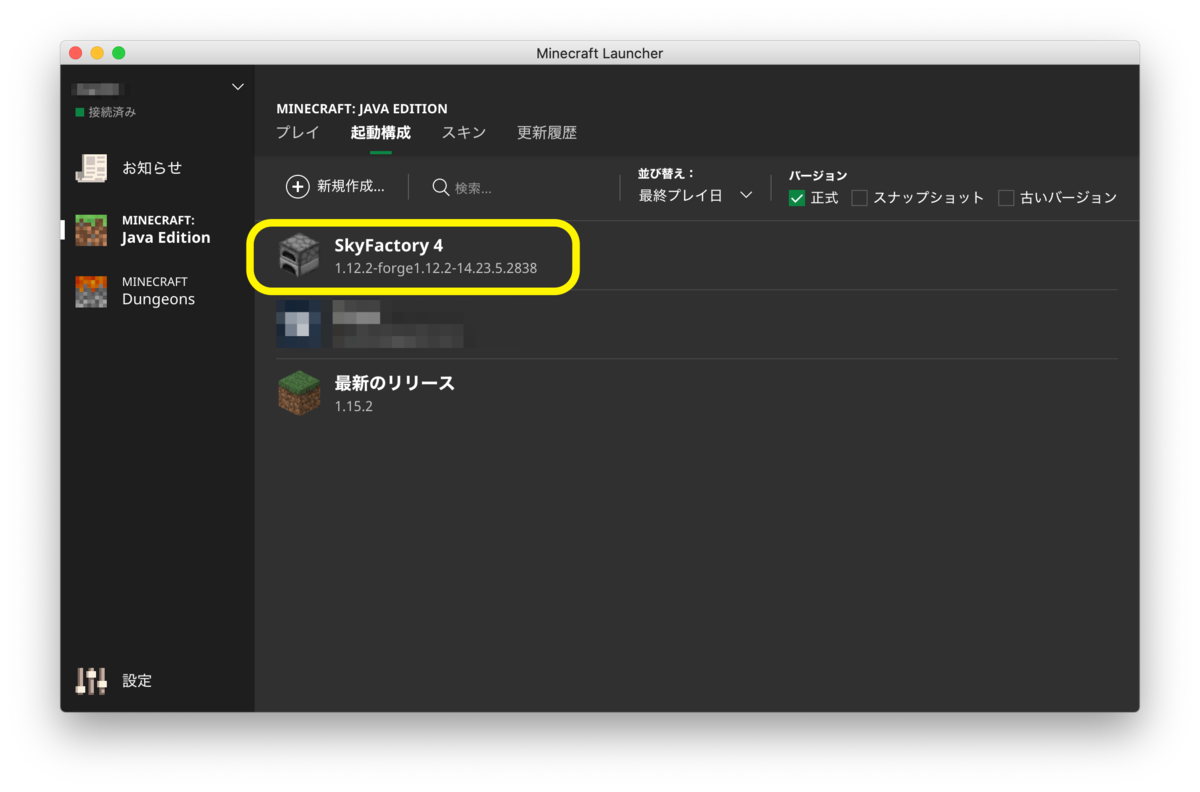The height and width of the screenshot is (792, 1200).
Task: Switch to the プレイ tab
Action: 297,133
